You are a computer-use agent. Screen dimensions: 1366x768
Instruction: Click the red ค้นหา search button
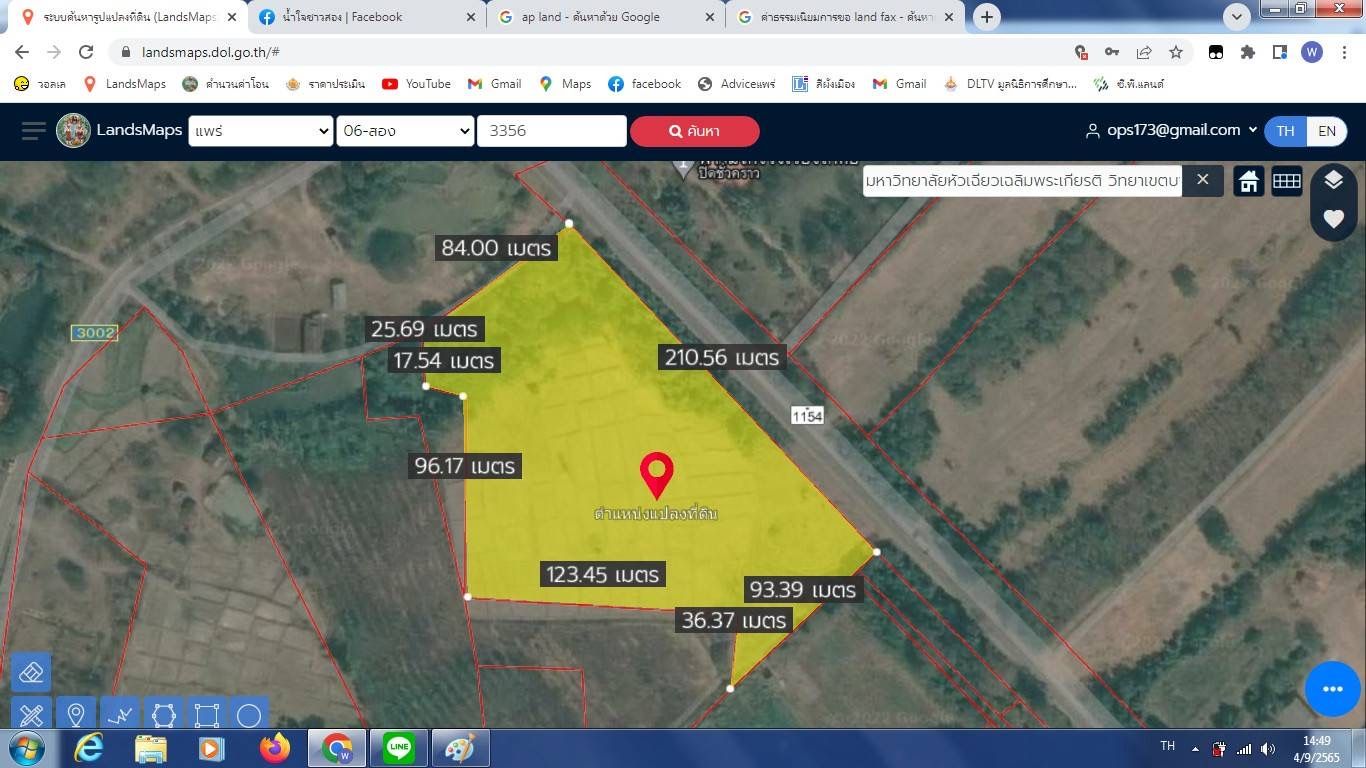coord(695,131)
